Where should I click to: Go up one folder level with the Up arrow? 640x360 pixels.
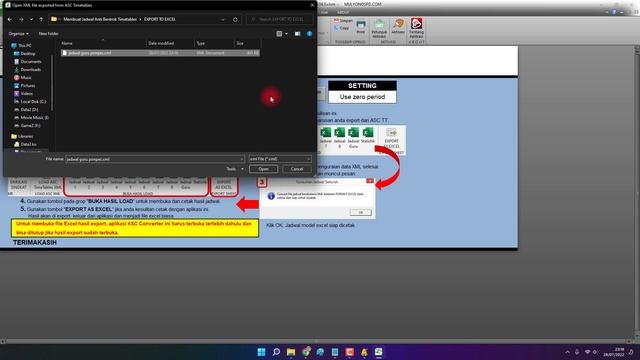click(x=41, y=19)
